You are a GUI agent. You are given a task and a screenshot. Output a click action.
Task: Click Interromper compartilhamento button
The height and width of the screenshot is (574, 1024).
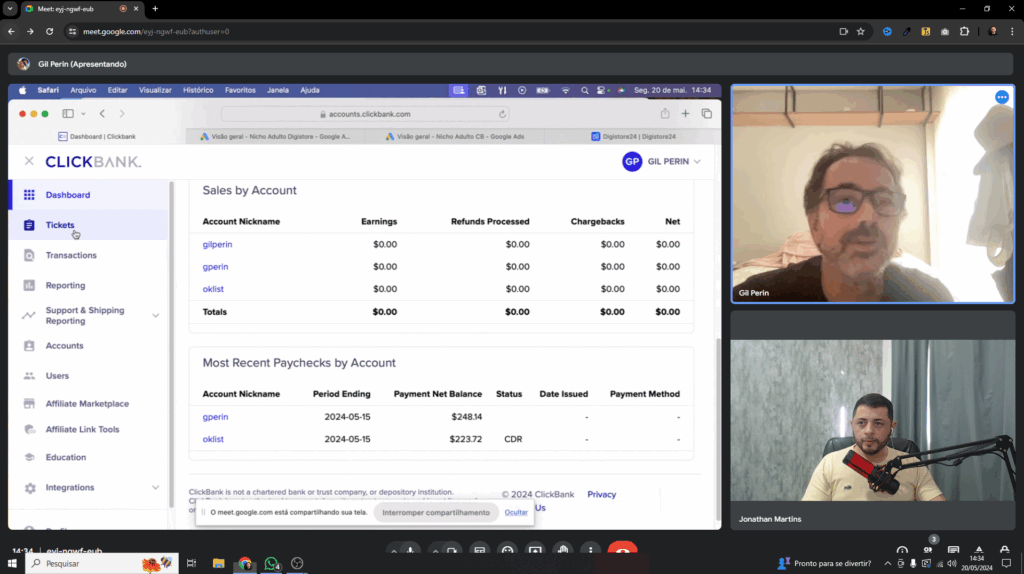pyautogui.click(x=436, y=512)
